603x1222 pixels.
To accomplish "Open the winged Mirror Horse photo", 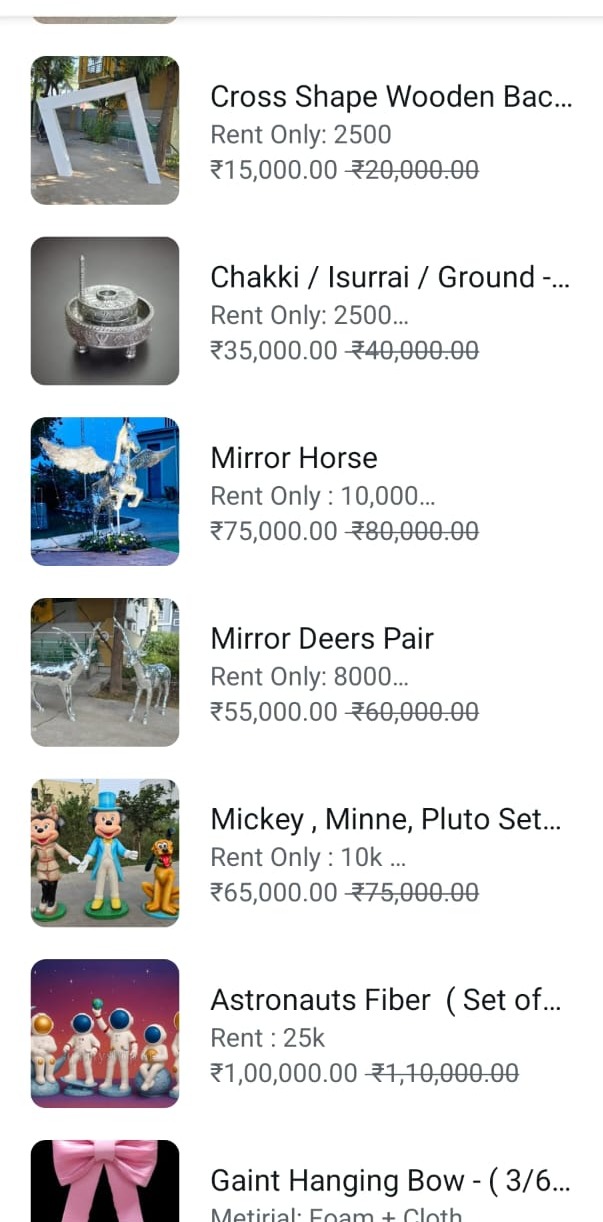I will click(x=105, y=491).
